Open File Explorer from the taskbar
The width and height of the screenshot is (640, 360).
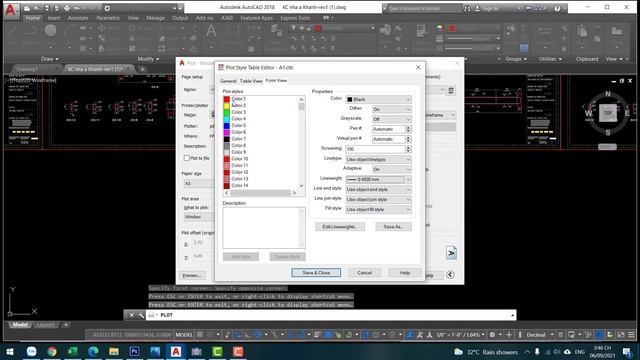[x=114, y=351]
